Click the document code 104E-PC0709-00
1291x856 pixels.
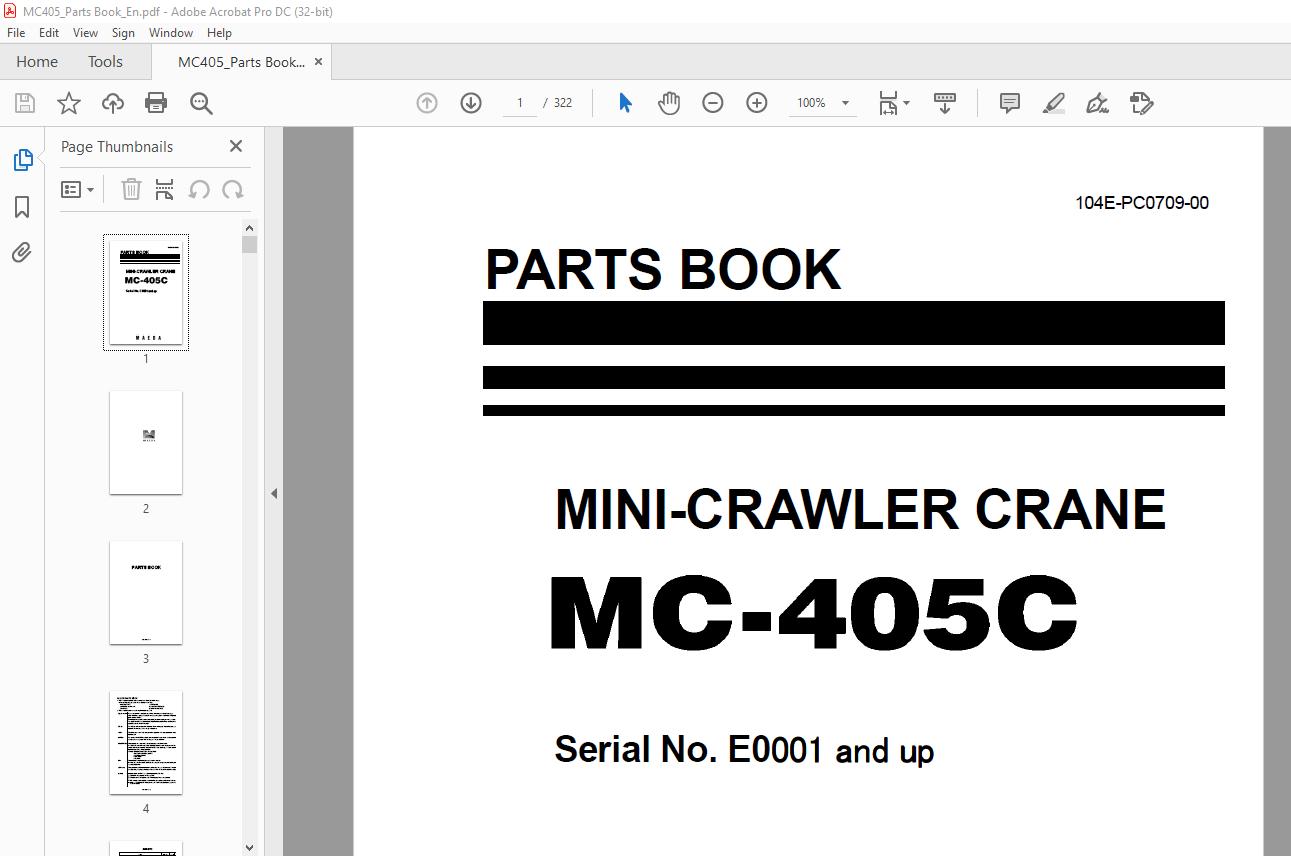point(1142,203)
